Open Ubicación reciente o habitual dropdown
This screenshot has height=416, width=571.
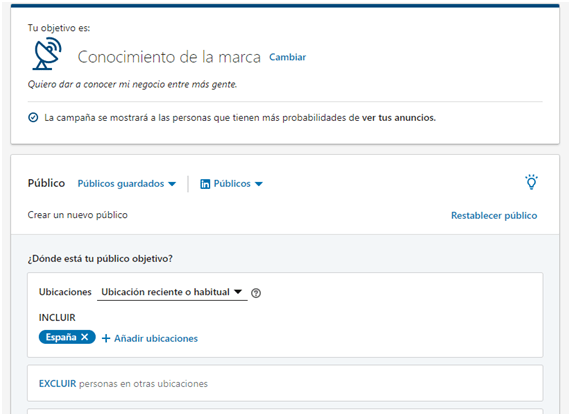tap(172, 292)
